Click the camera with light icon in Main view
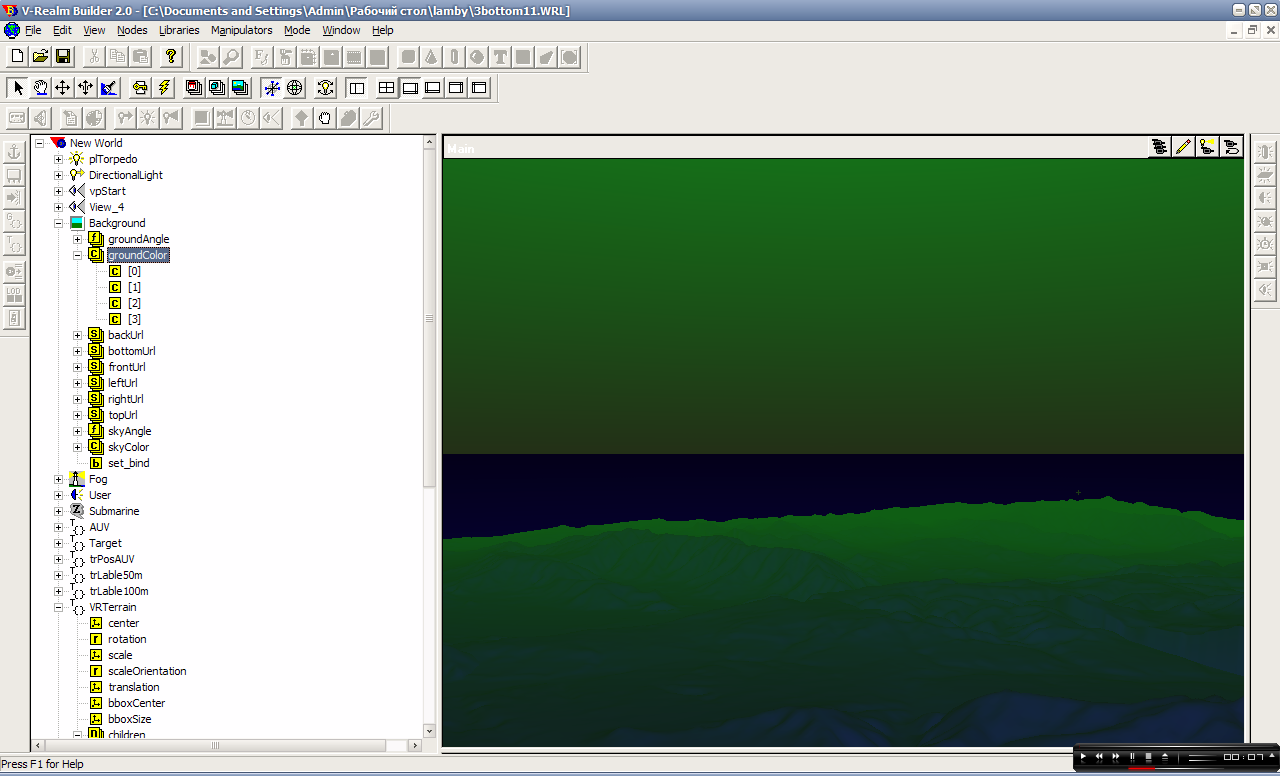The image size is (1280, 776). pyautogui.click(x=1207, y=147)
